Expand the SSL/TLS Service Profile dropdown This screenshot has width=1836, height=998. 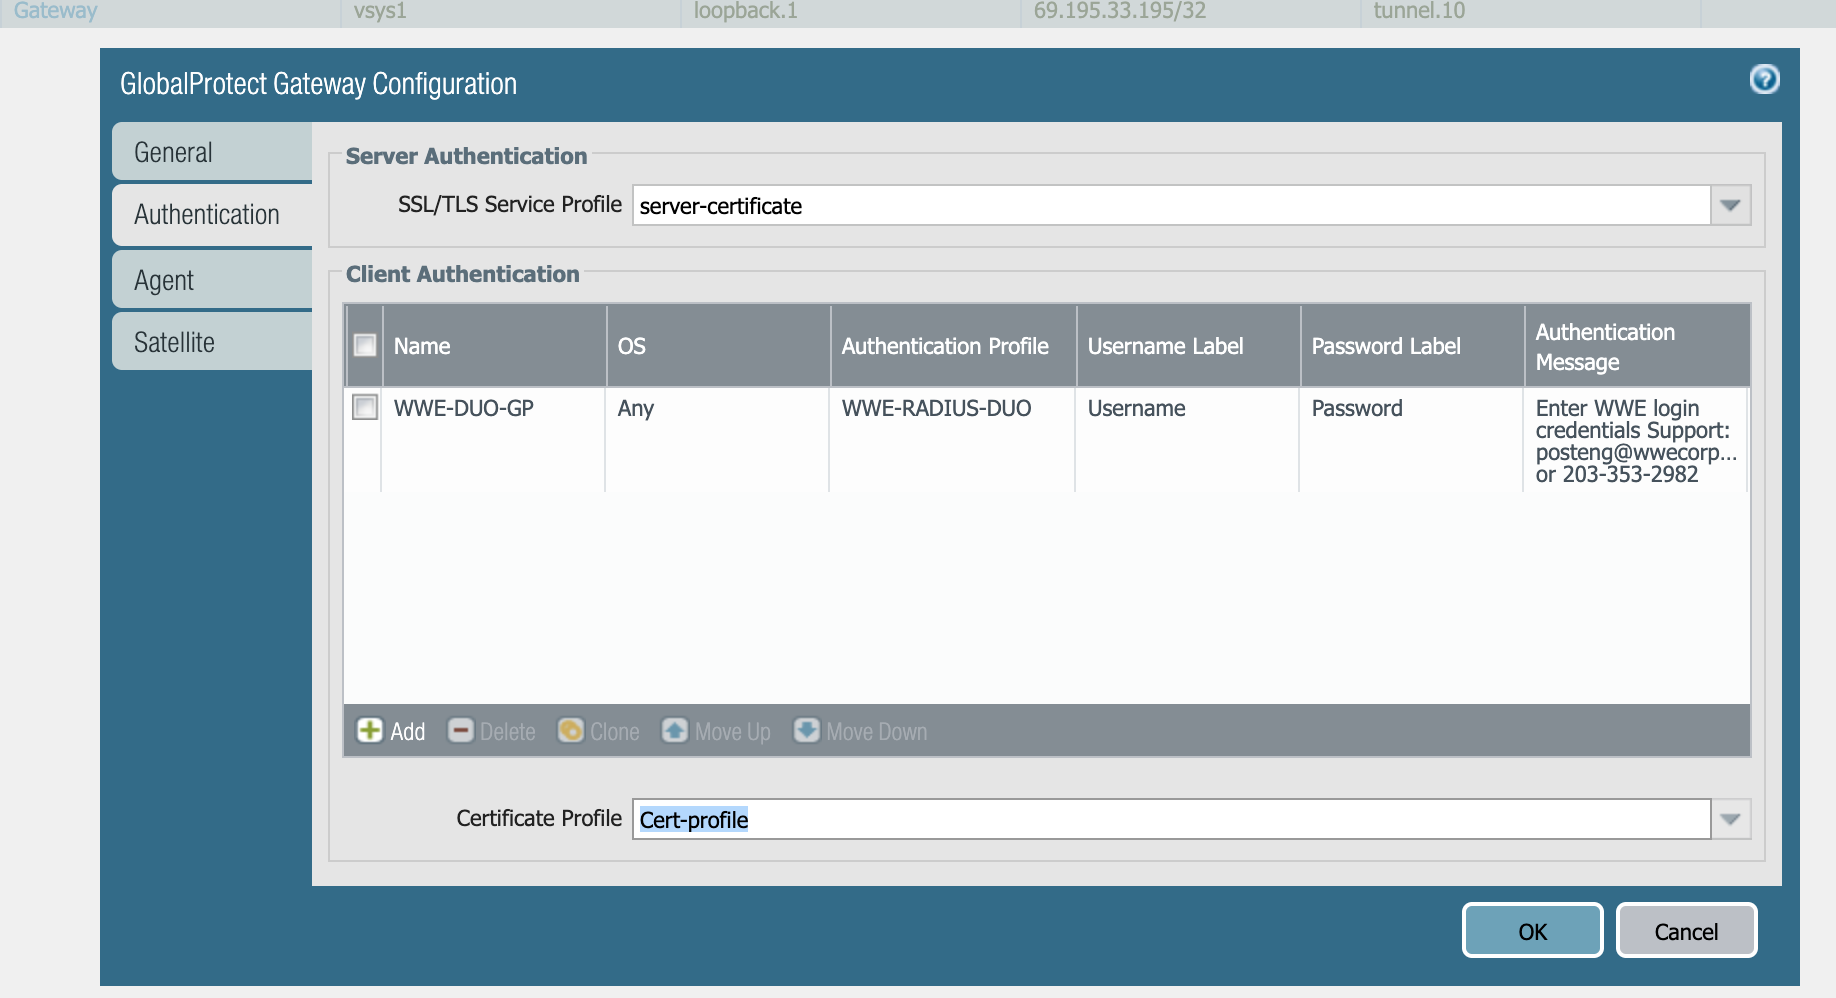[x=1730, y=206]
